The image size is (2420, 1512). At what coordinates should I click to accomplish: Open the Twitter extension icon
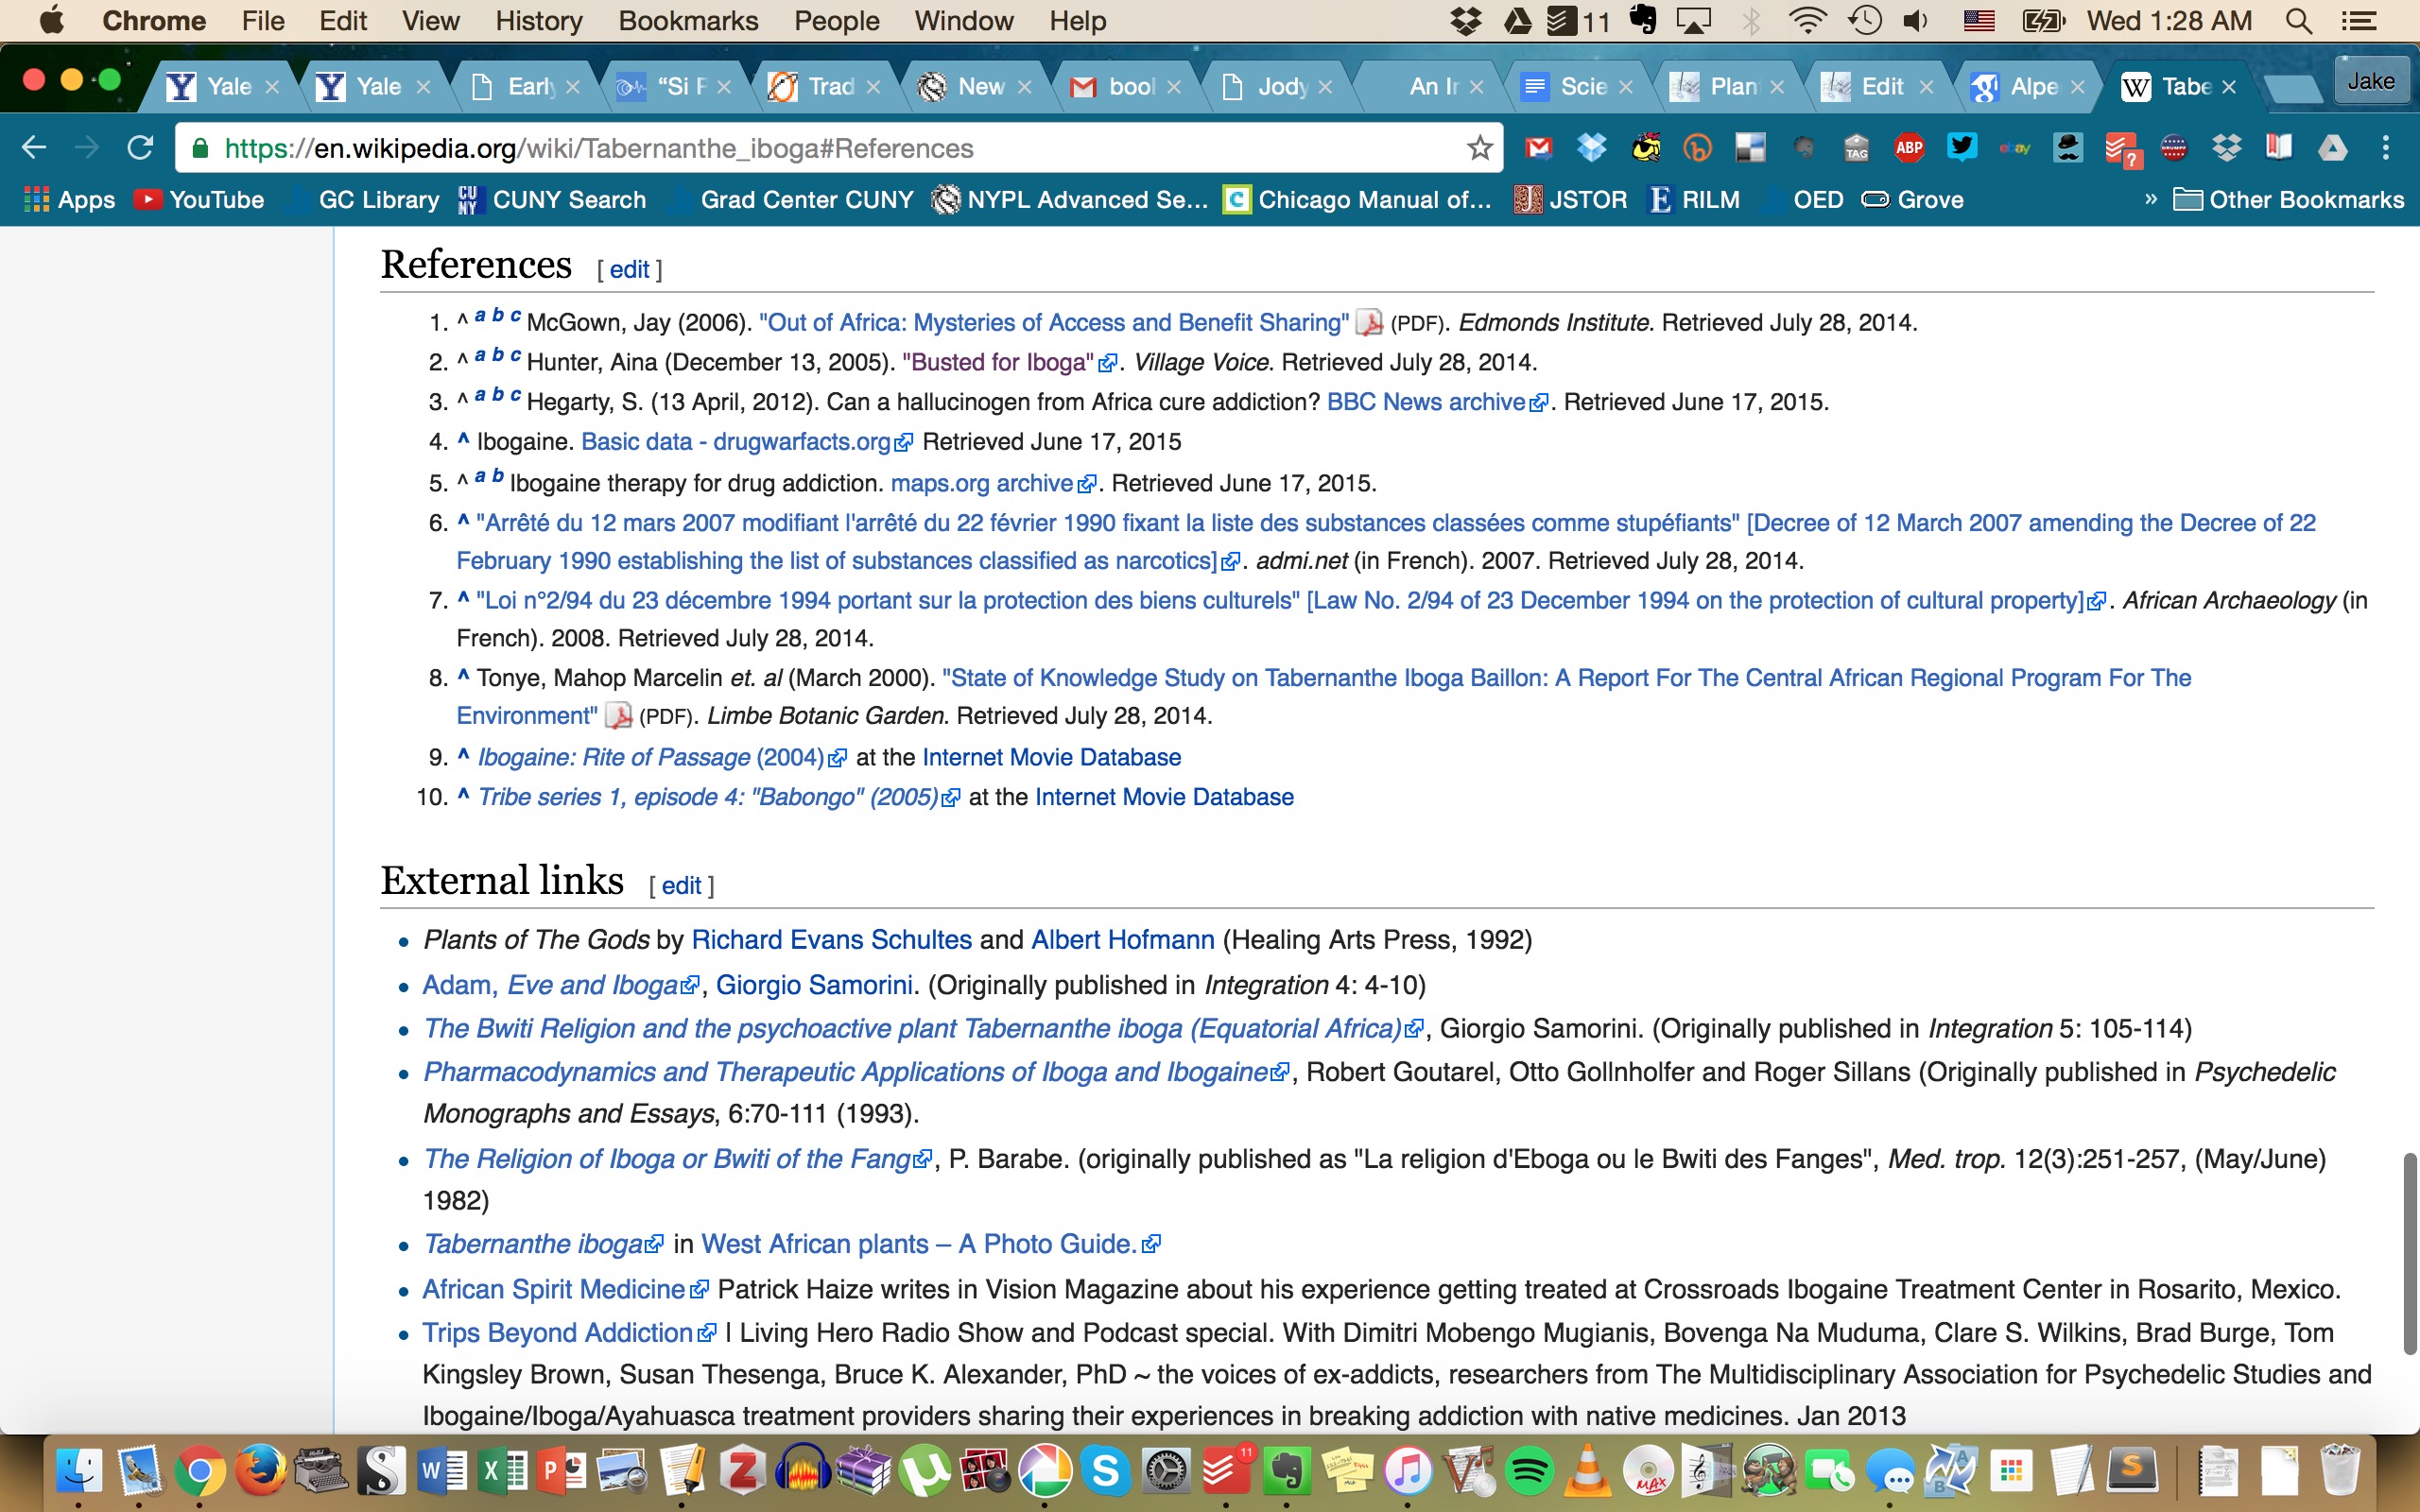(x=1962, y=147)
